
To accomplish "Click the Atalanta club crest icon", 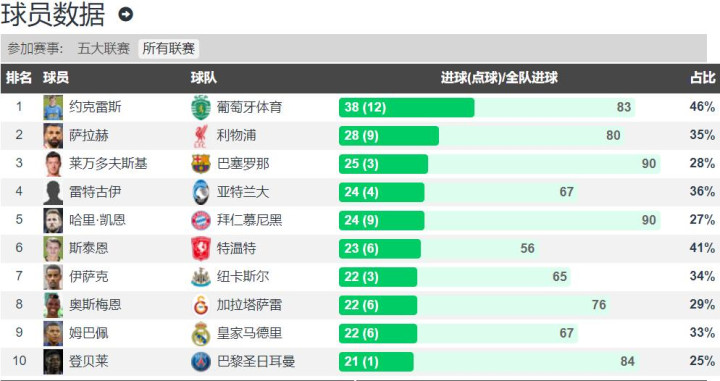I will coord(201,192).
